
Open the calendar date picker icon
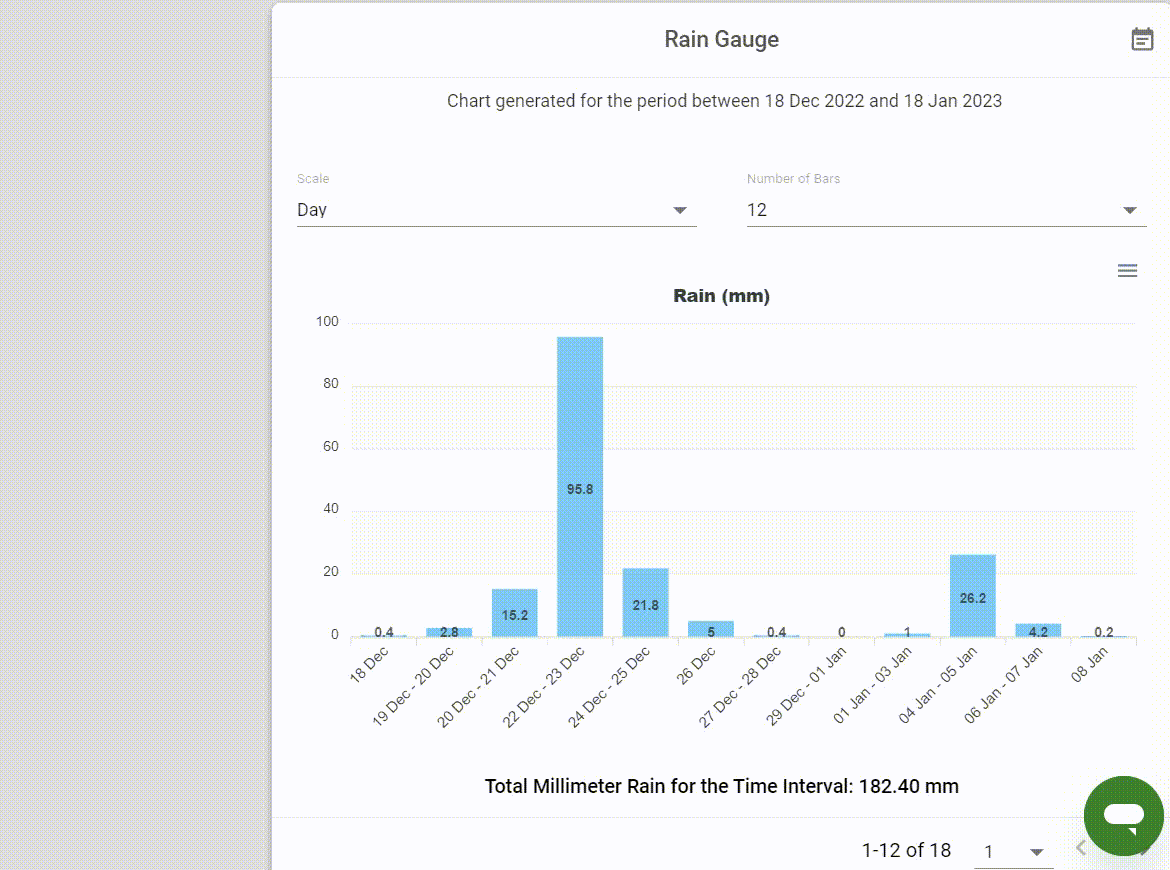[x=1142, y=39]
